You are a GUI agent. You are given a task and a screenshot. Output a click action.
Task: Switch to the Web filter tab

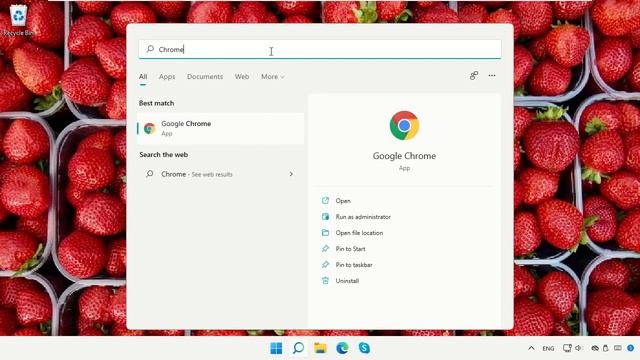[242, 76]
